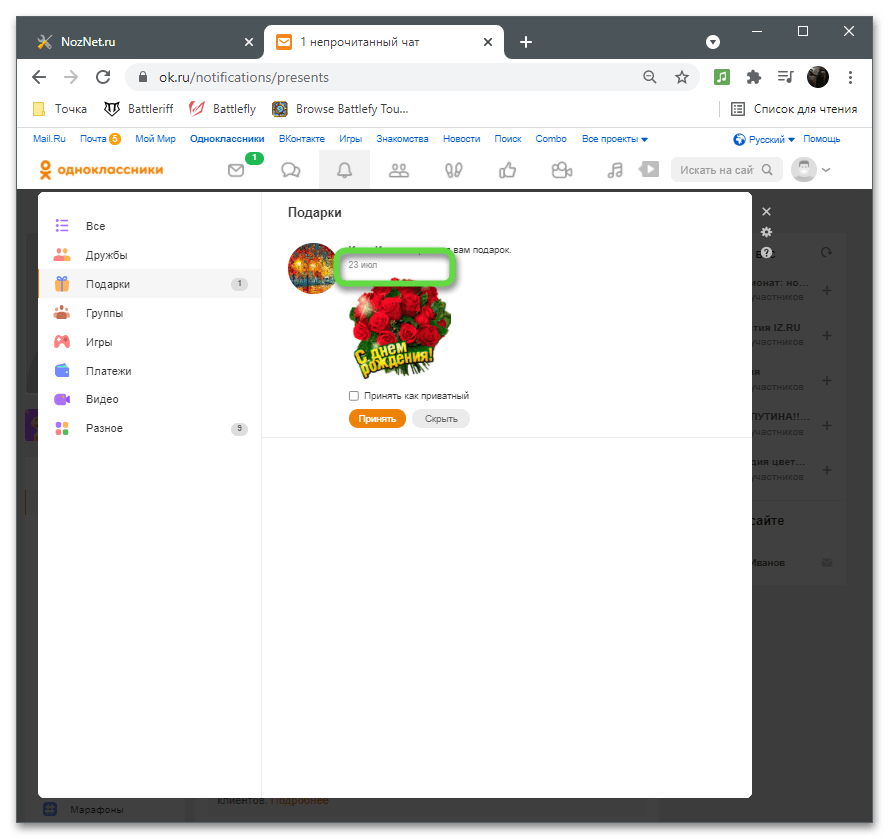Viewport: 889px width, 839px height.
Task: Select the 'Группы' notifications category
Action: (x=150, y=313)
